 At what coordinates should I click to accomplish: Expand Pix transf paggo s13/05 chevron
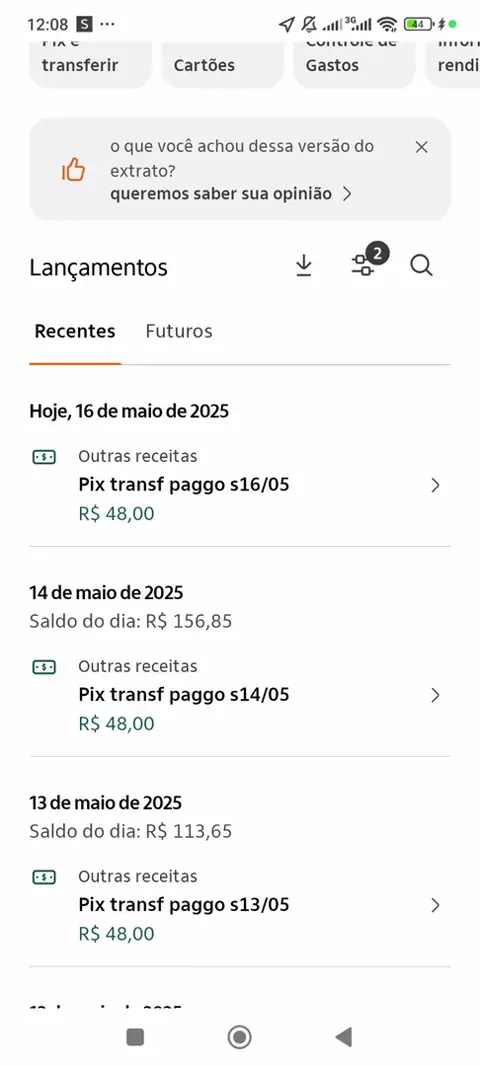436,905
